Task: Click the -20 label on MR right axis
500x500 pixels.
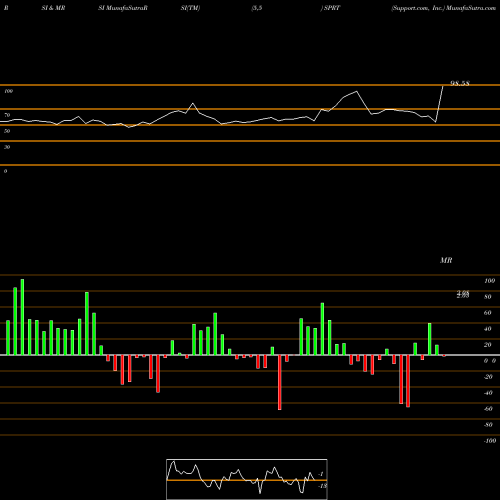Action: [x=488, y=377]
